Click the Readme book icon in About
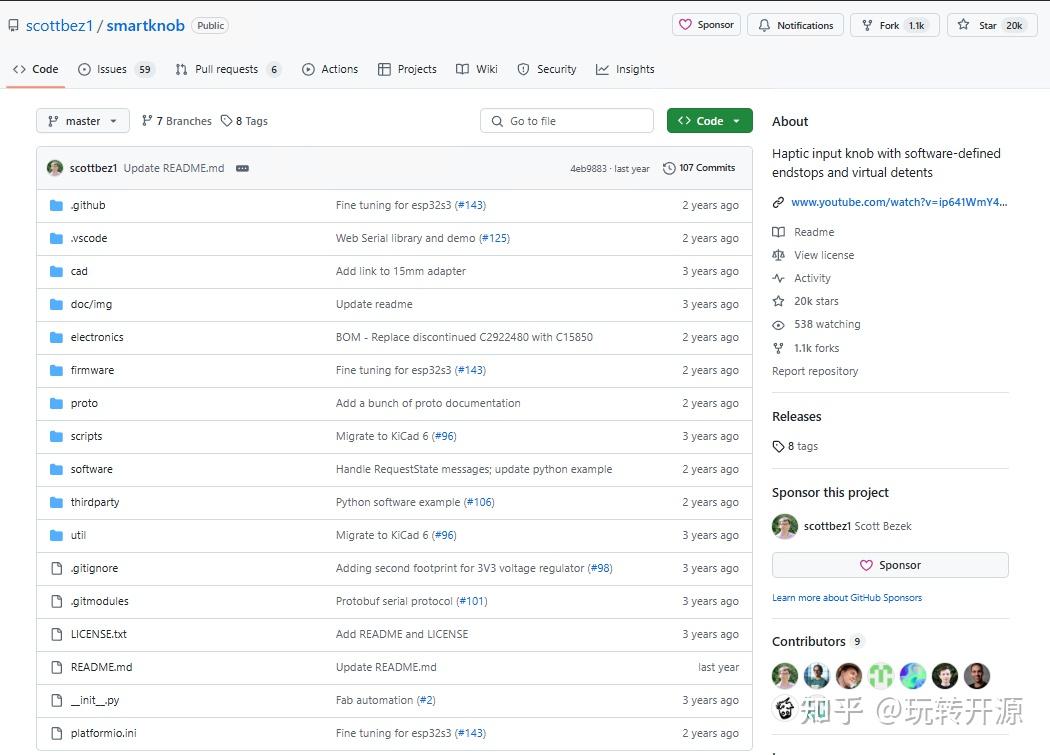This screenshot has height=755, width=1050. tap(778, 232)
